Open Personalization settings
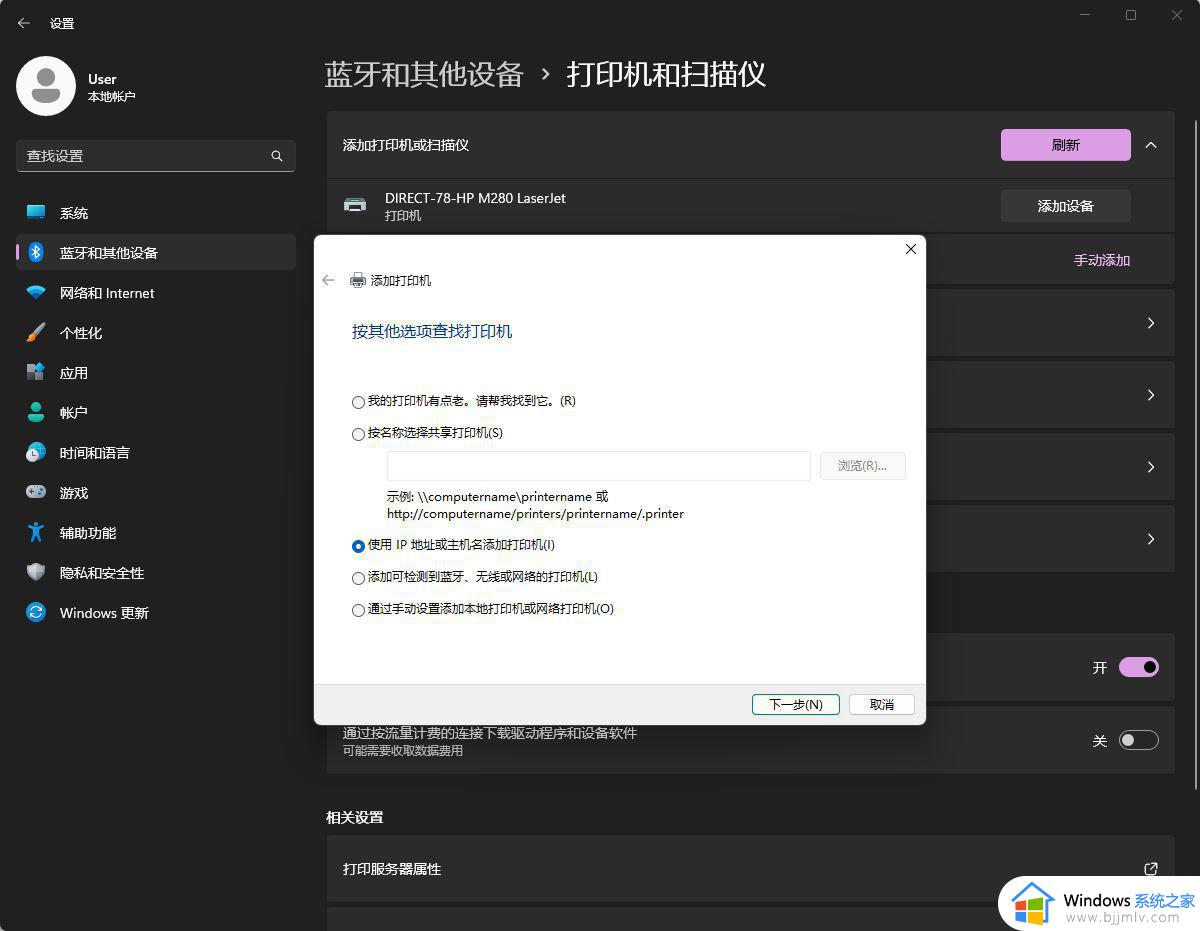Screen dimensions: 1200x931 click(156, 332)
